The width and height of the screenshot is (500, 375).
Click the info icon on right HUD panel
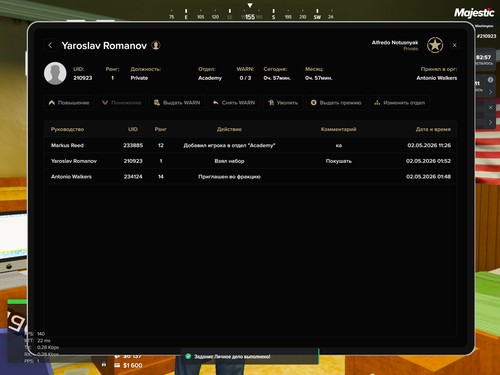(490, 80)
